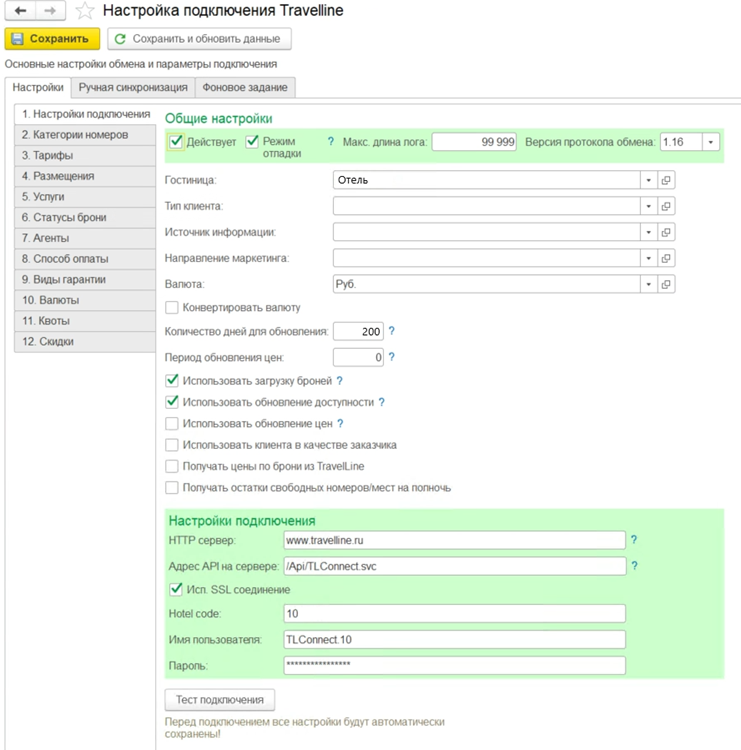The width and height of the screenshot is (741, 750).
Task: Enable Получать цены по брони из TravelLine
Action: pyautogui.click(x=172, y=466)
